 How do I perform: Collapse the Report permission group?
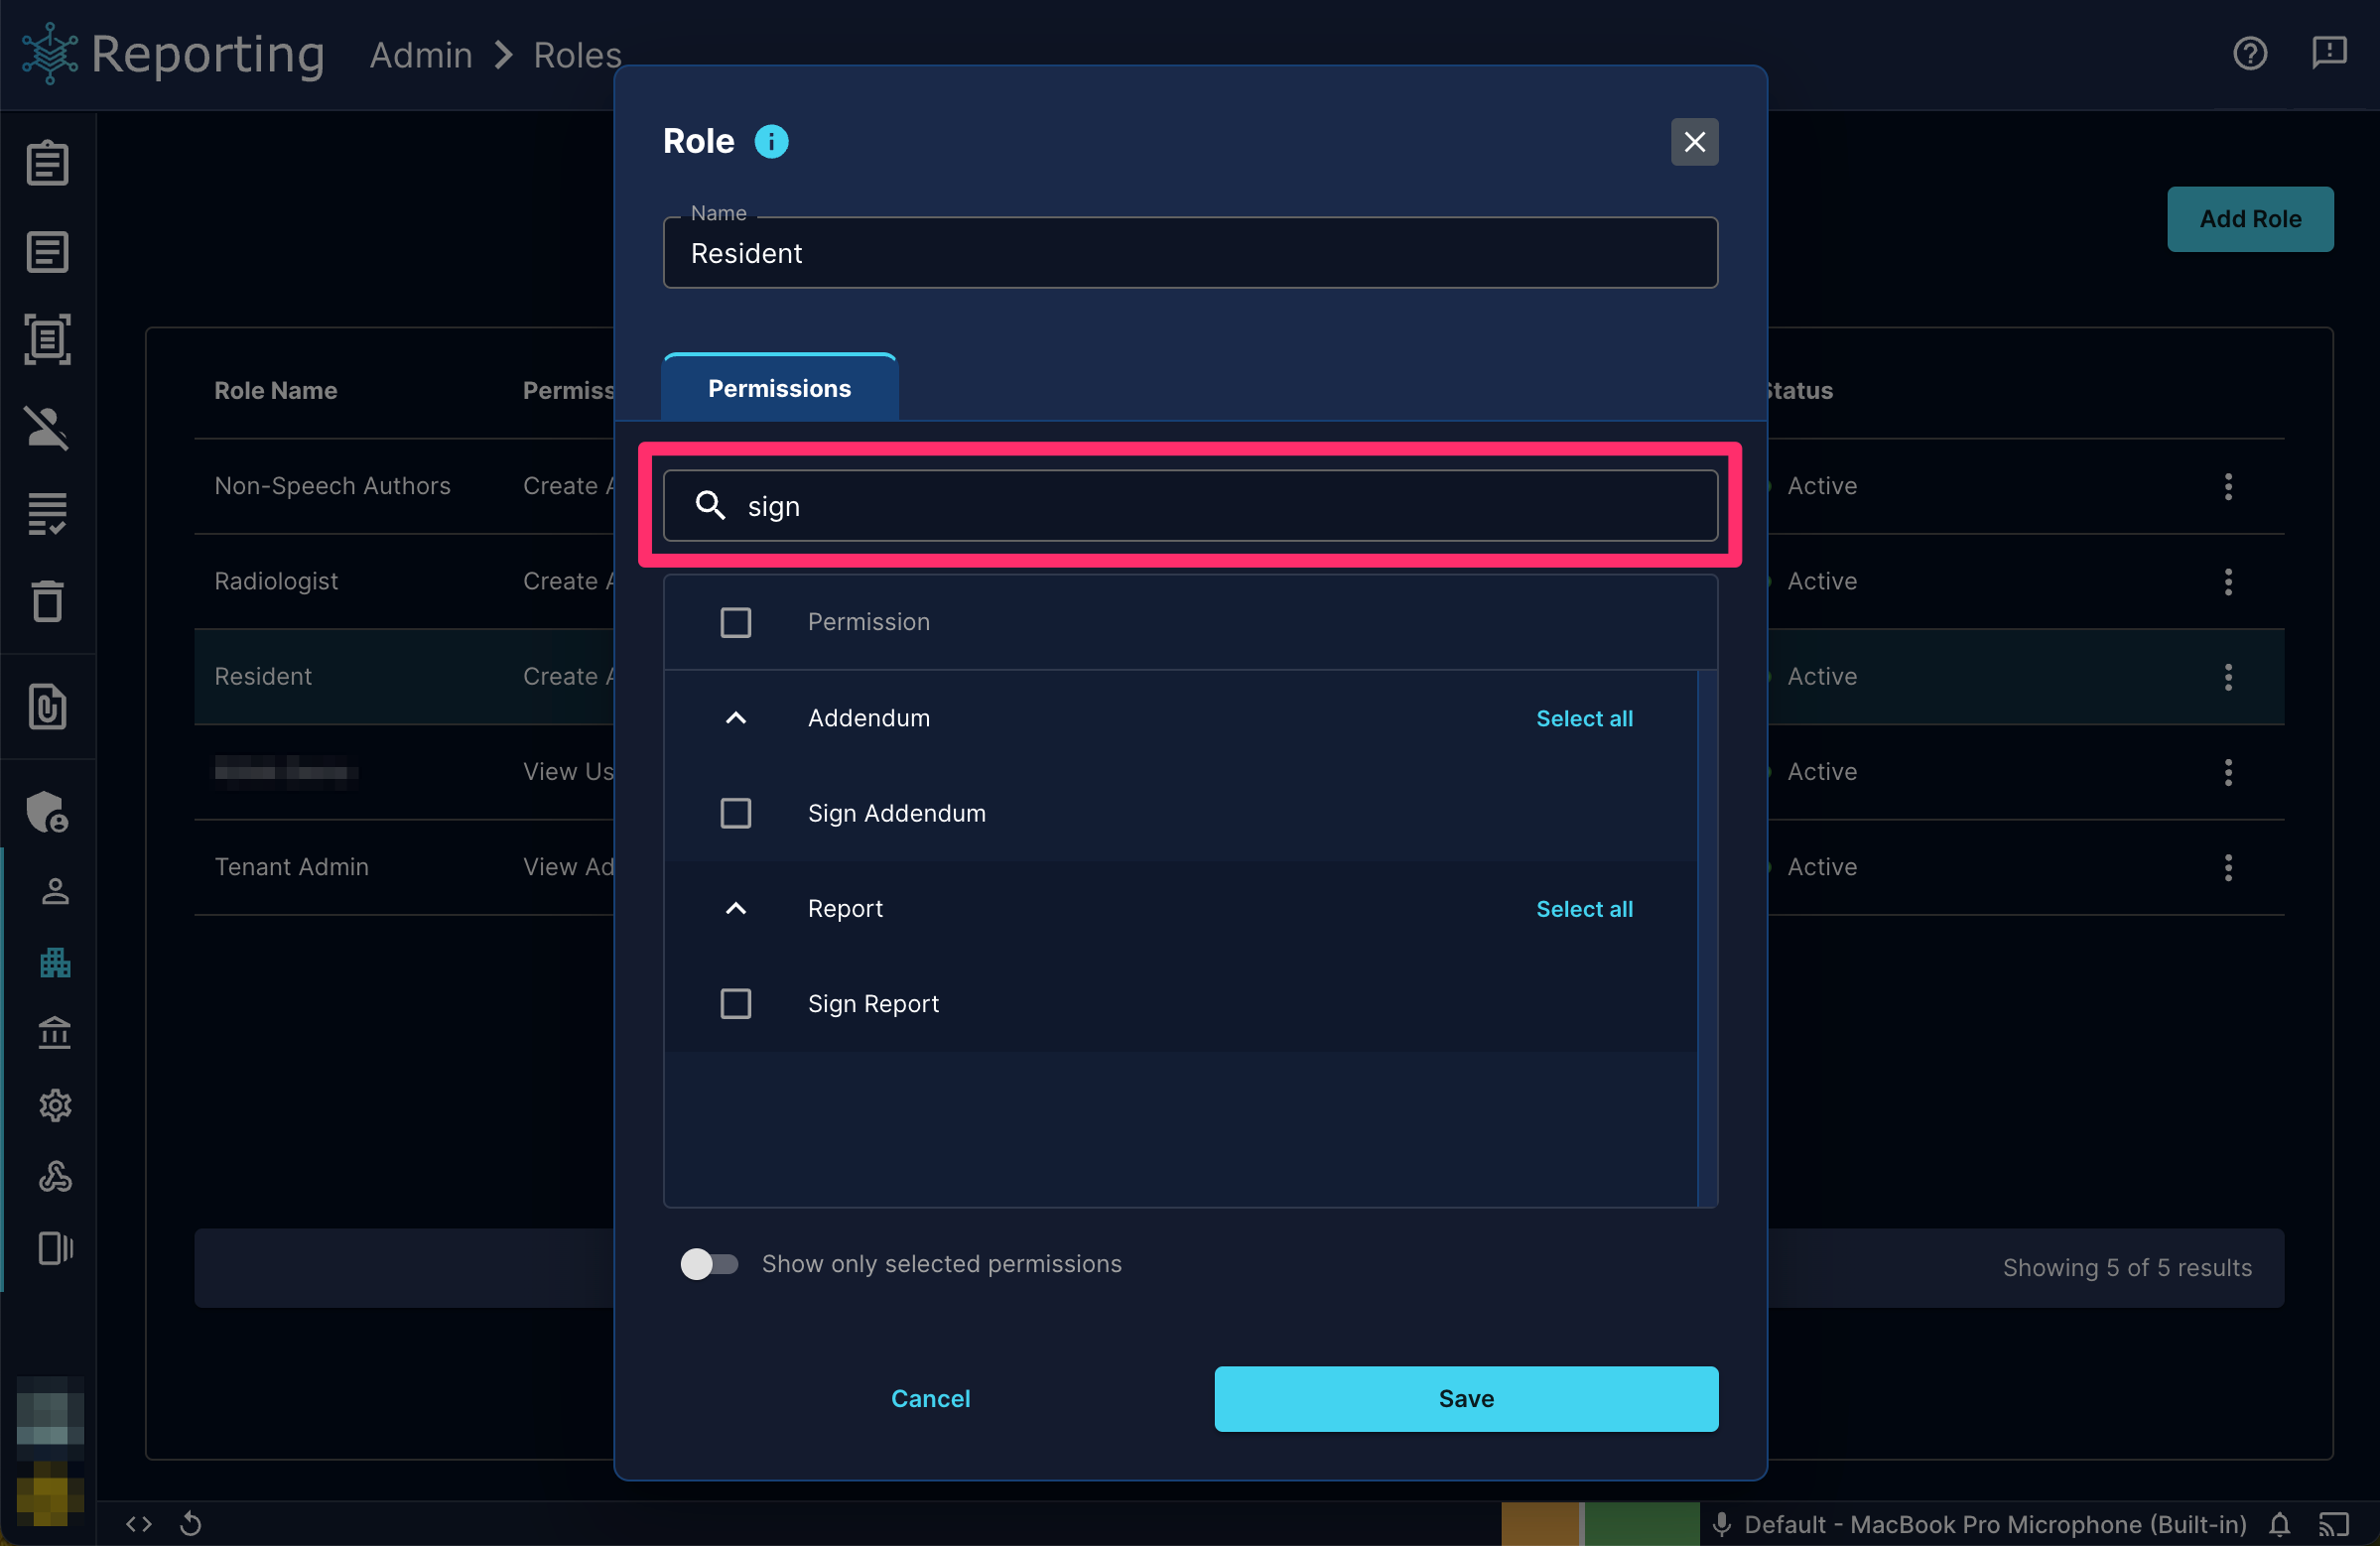(736, 908)
